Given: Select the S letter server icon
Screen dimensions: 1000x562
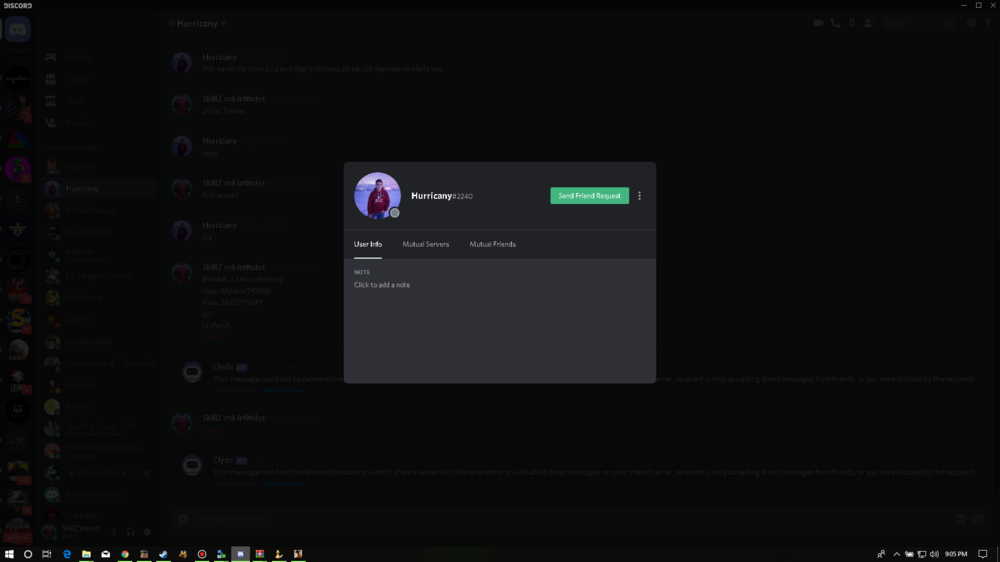Looking at the screenshot, I should coord(18,200).
